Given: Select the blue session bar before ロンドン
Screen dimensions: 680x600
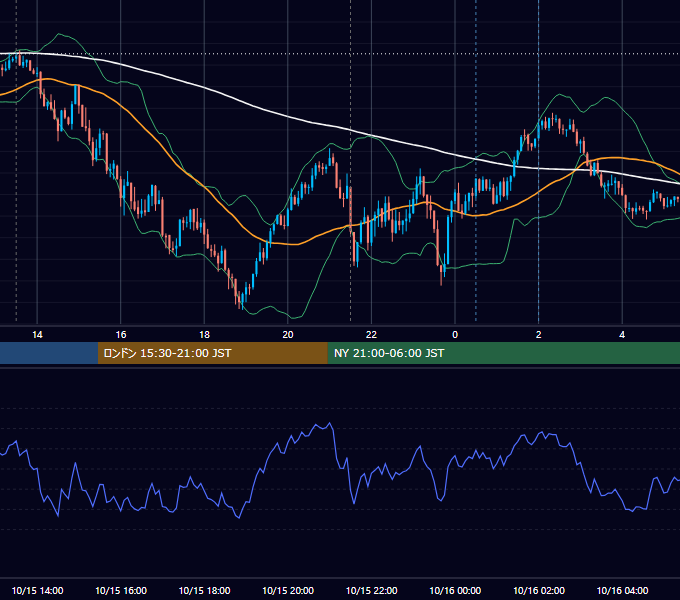Looking at the screenshot, I should tap(49, 353).
